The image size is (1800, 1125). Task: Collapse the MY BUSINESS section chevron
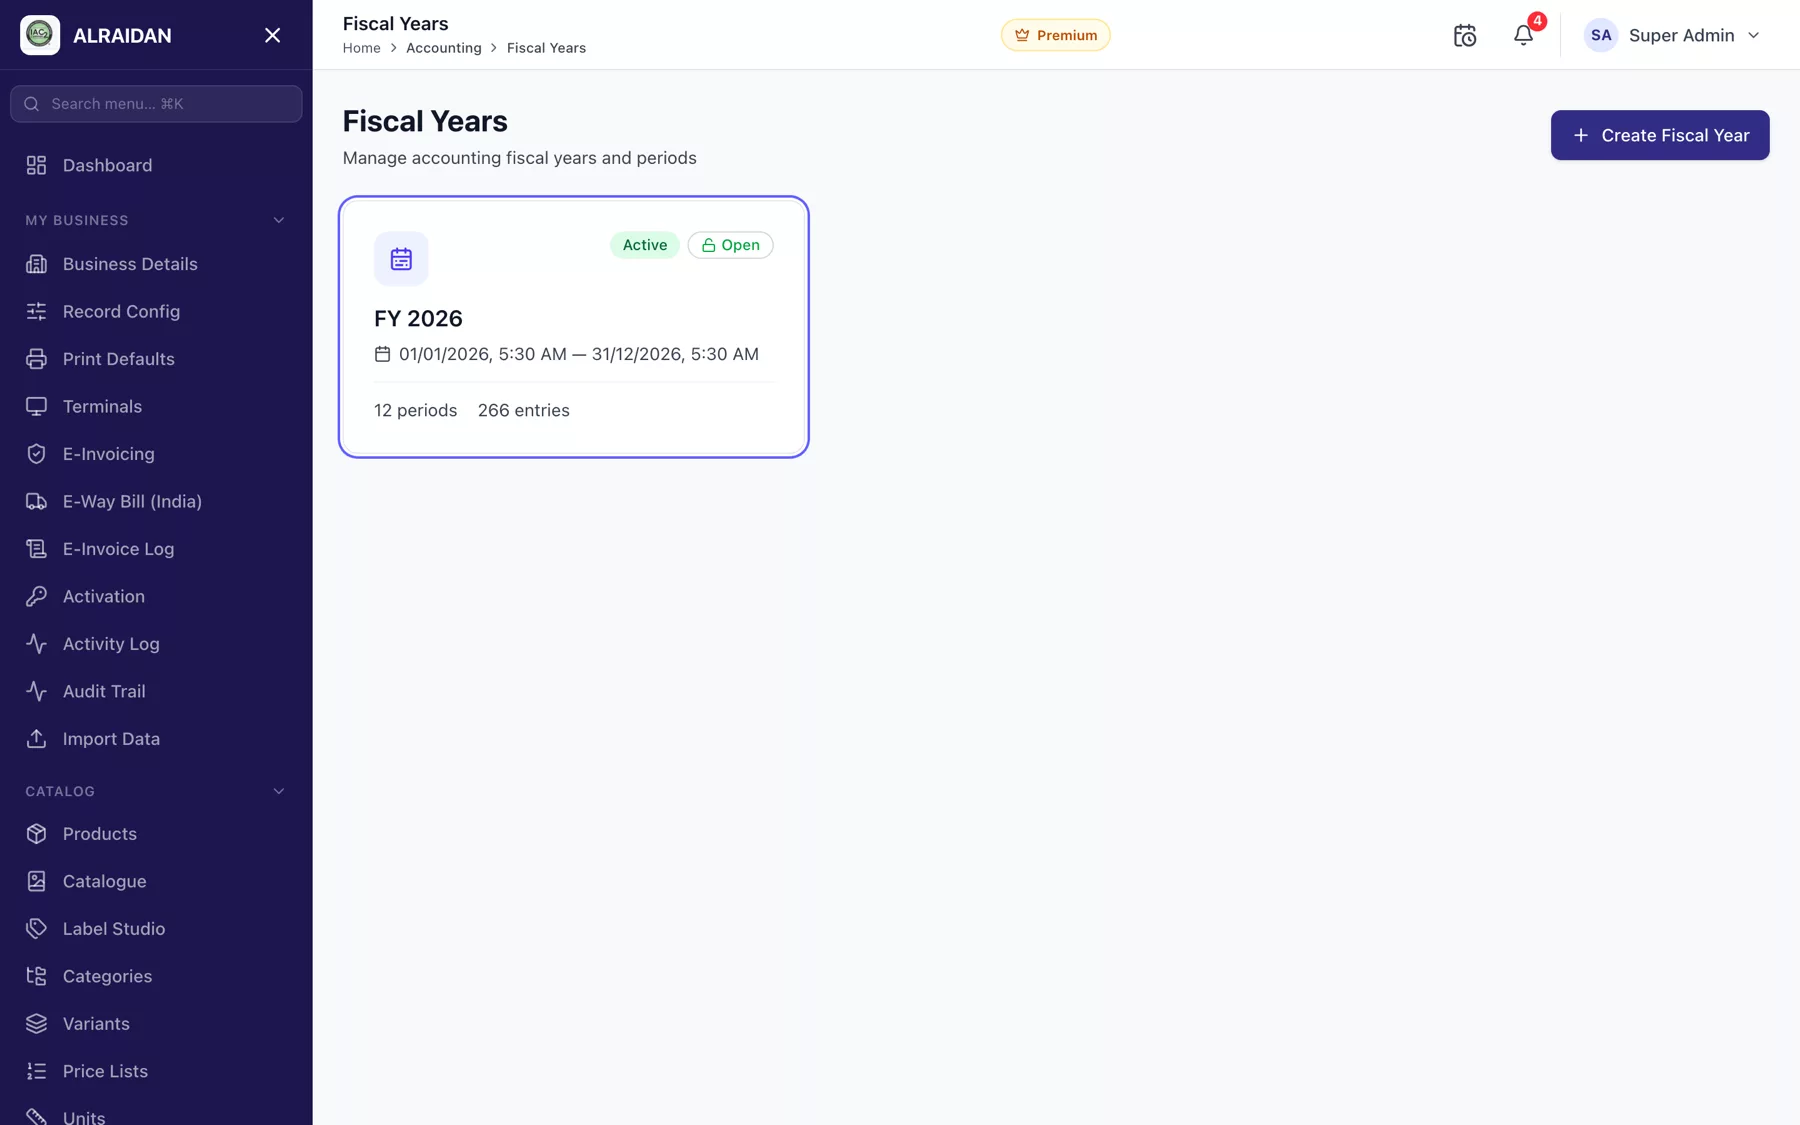[x=279, y=220]
